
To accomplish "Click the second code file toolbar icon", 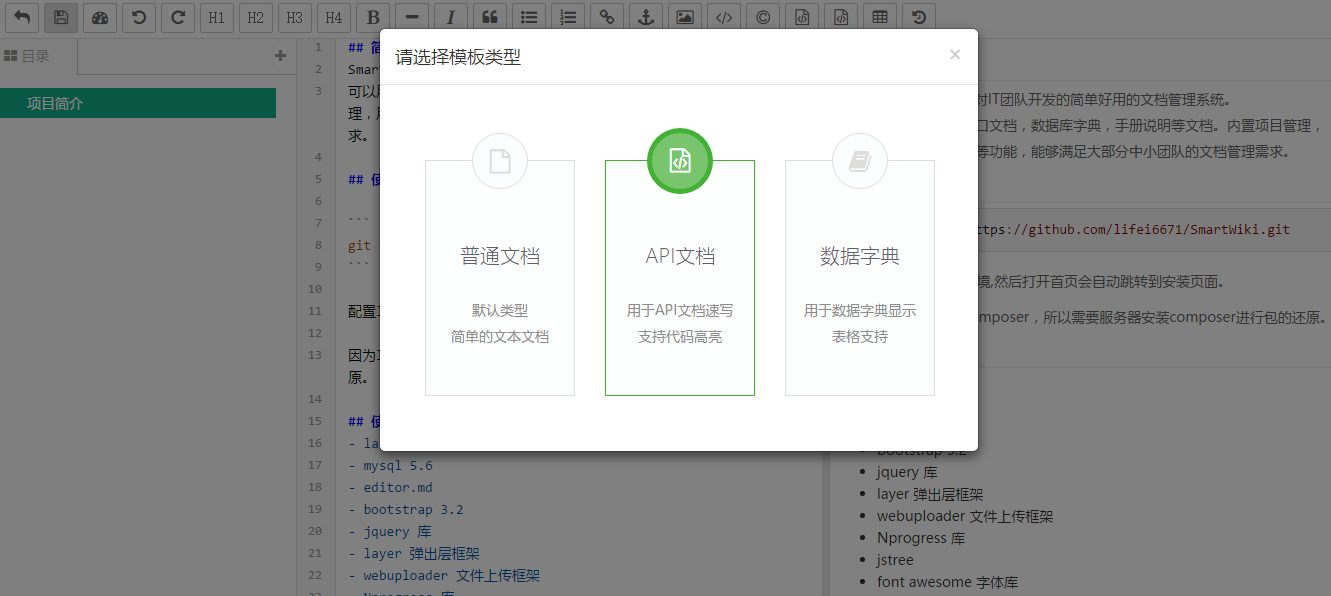I will pyautogui.click(x=840, y=17).
